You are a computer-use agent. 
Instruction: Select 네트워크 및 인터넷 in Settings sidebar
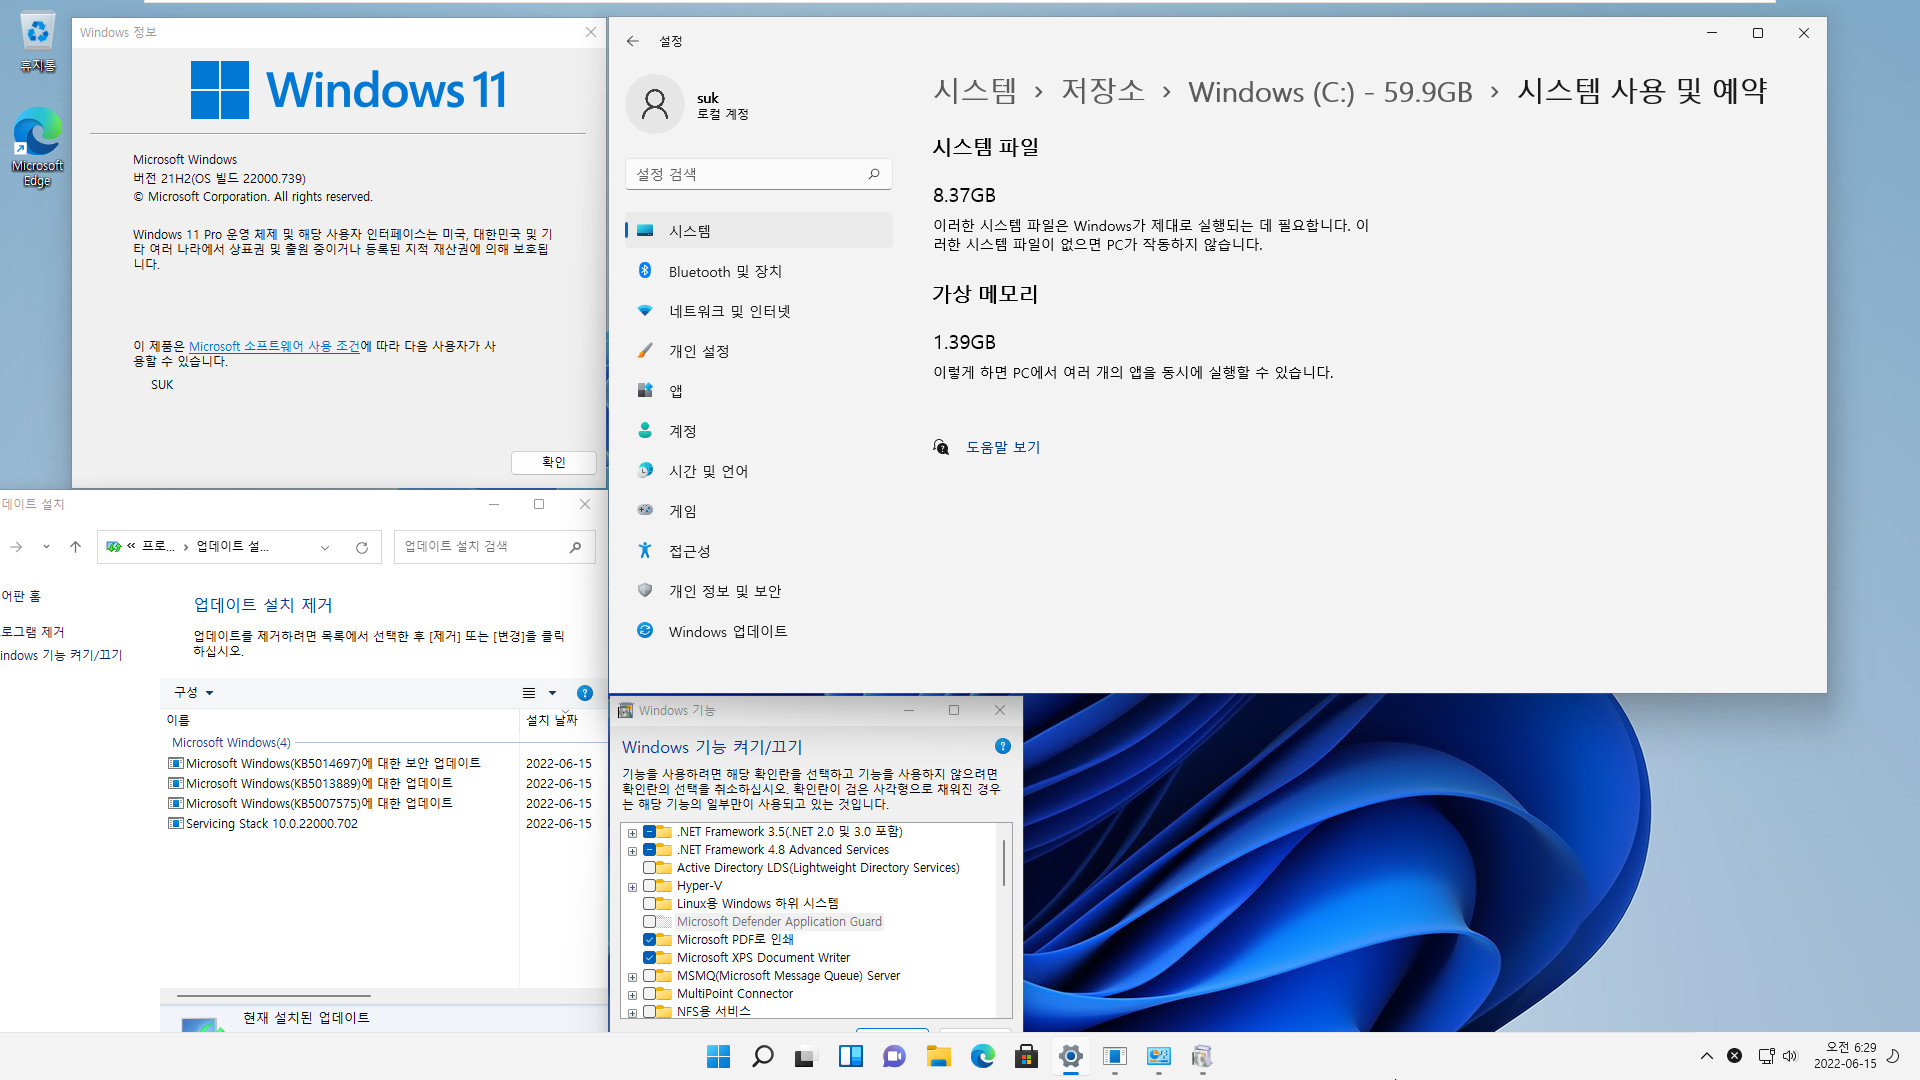click(759, 311)
